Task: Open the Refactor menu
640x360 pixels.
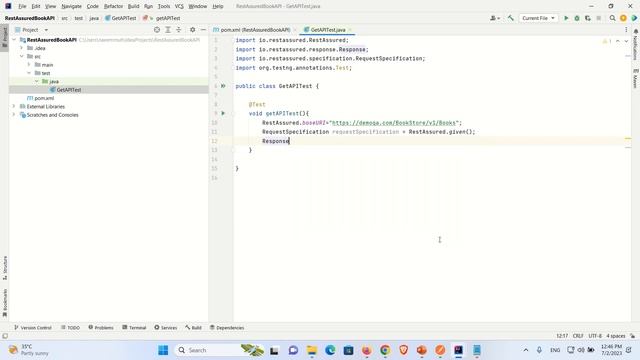Action: click(x=113, y=6)
